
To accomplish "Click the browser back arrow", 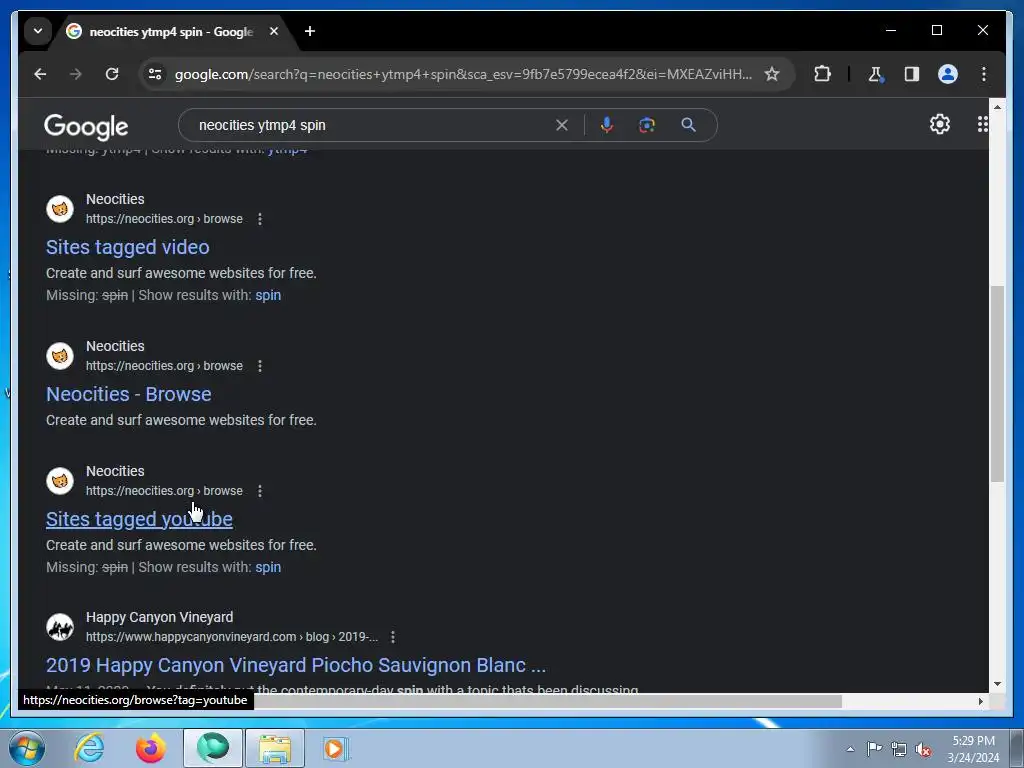I will [40, 74].
